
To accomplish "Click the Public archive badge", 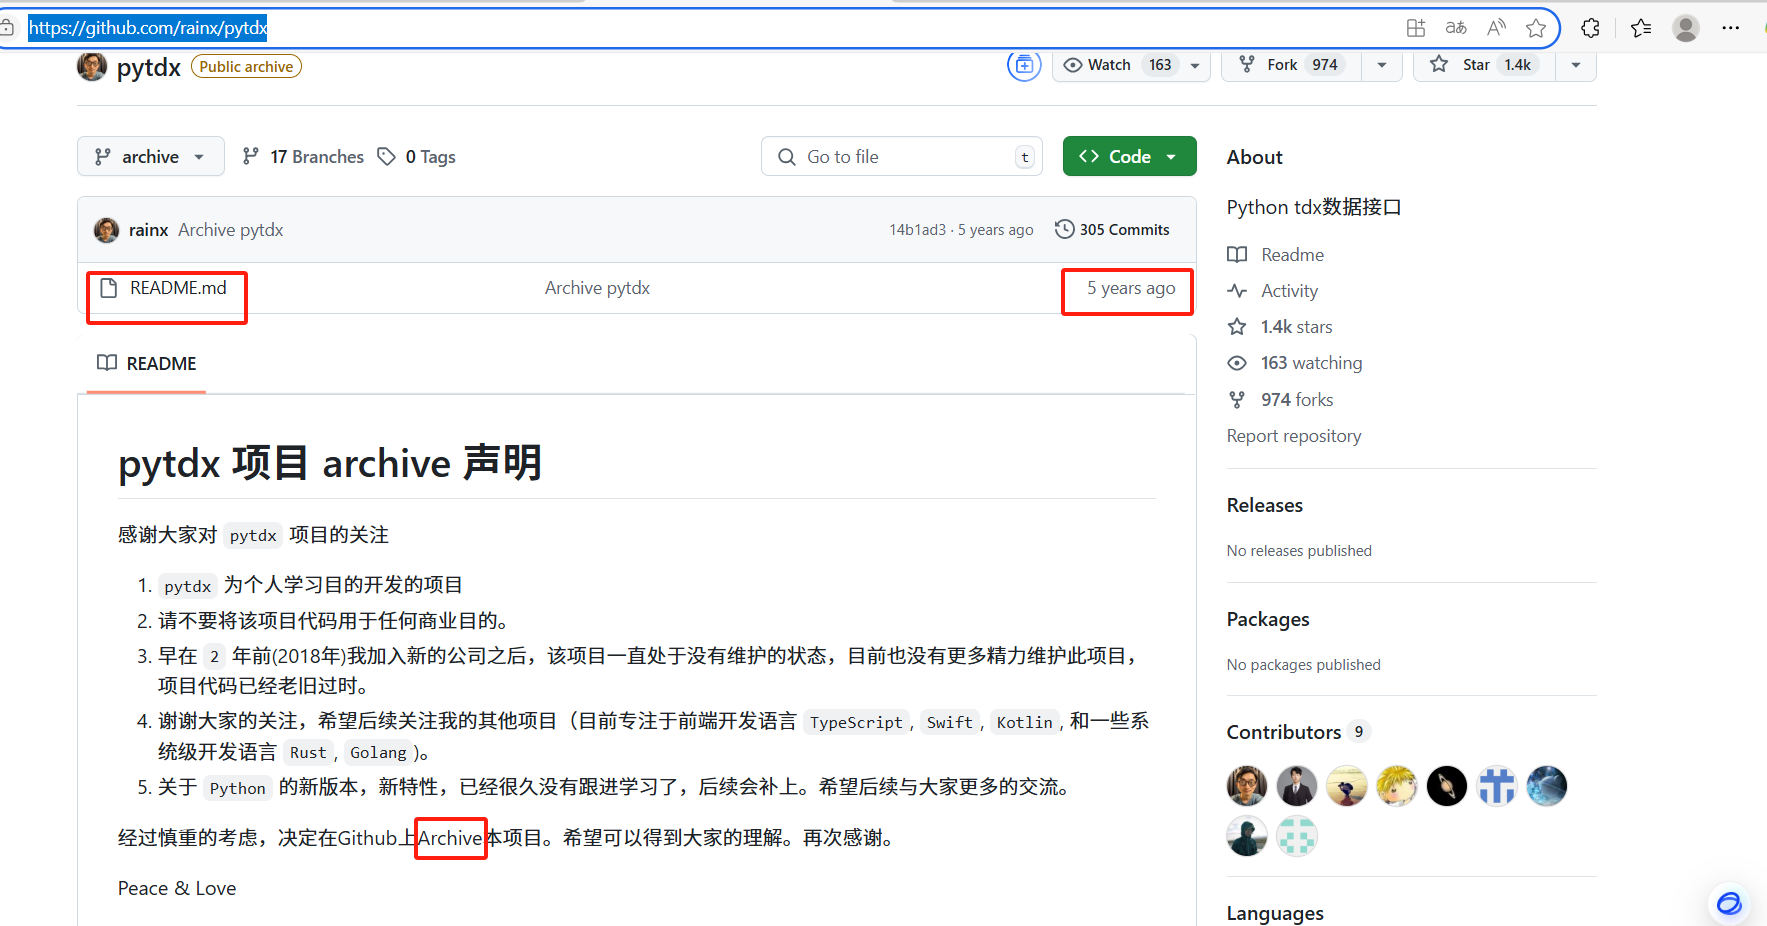I will 246,67.
